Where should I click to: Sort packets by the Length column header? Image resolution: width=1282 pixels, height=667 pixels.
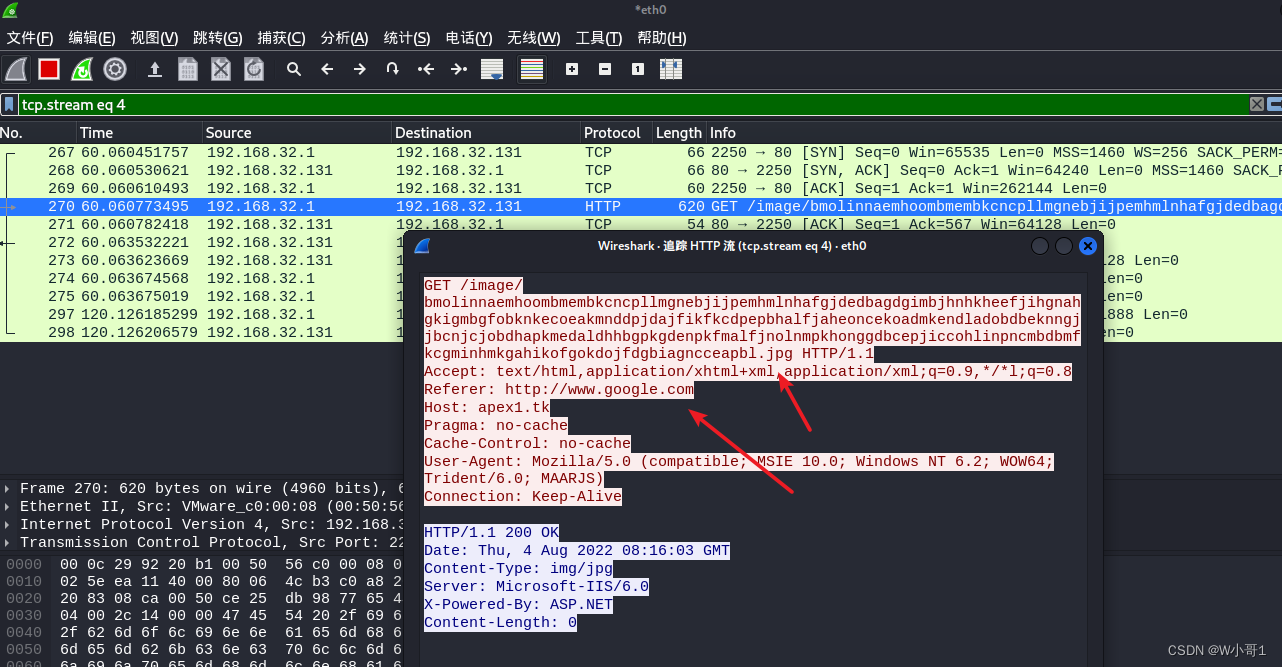pos(679,132)
